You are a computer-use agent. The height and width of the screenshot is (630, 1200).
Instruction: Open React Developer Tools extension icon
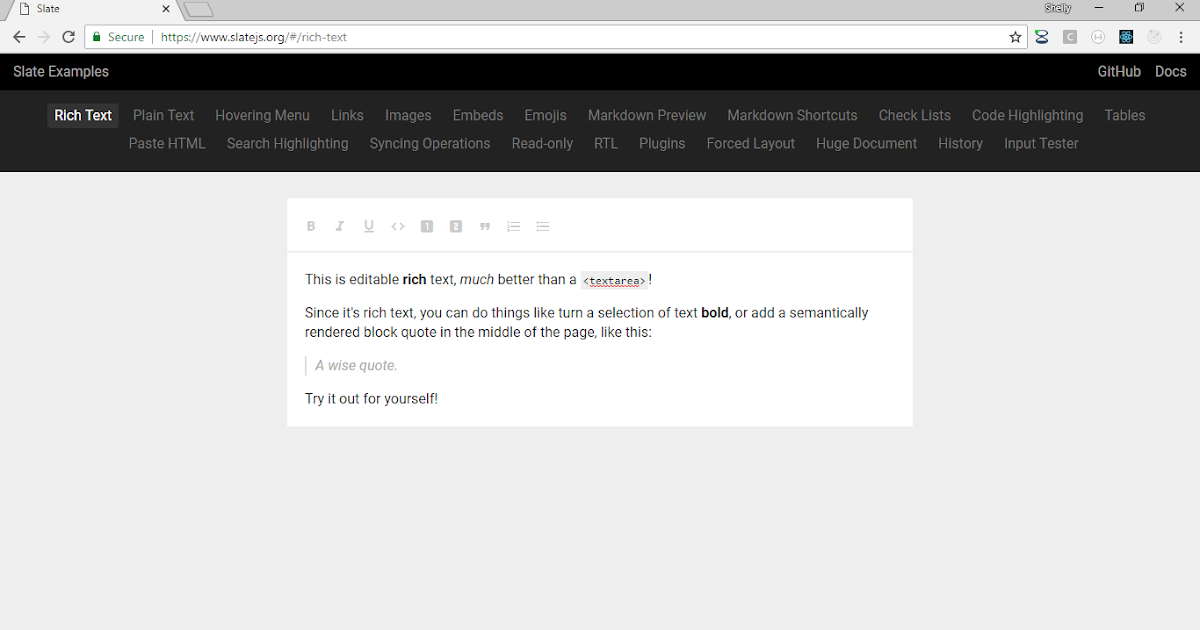pos(1126,36)
